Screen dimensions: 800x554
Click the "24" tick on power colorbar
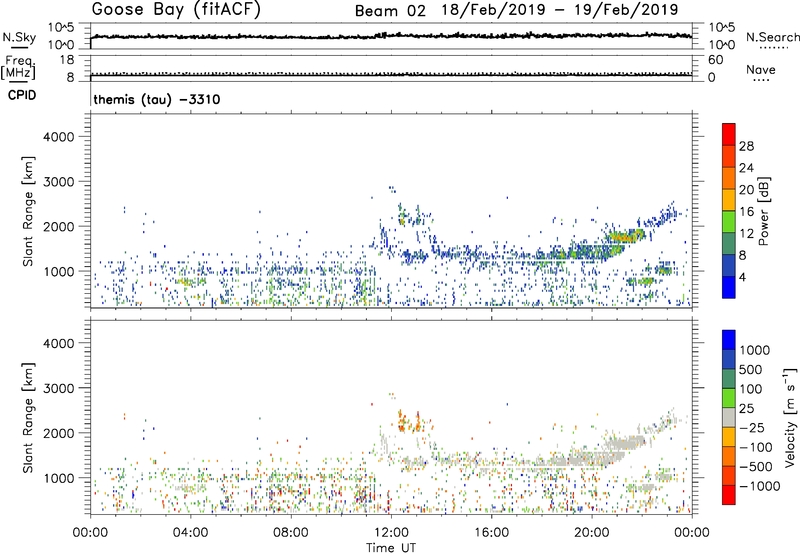tap(746, 168)
